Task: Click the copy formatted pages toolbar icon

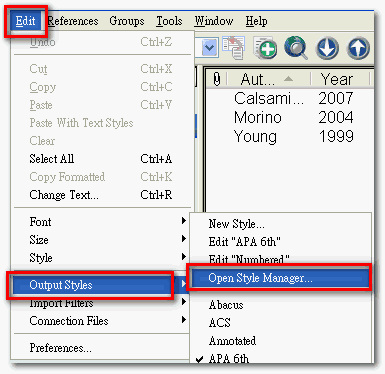Action: click(234, 48)
